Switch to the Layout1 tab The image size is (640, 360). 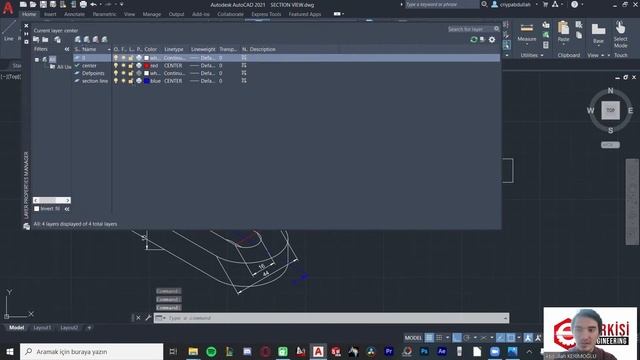42,327
